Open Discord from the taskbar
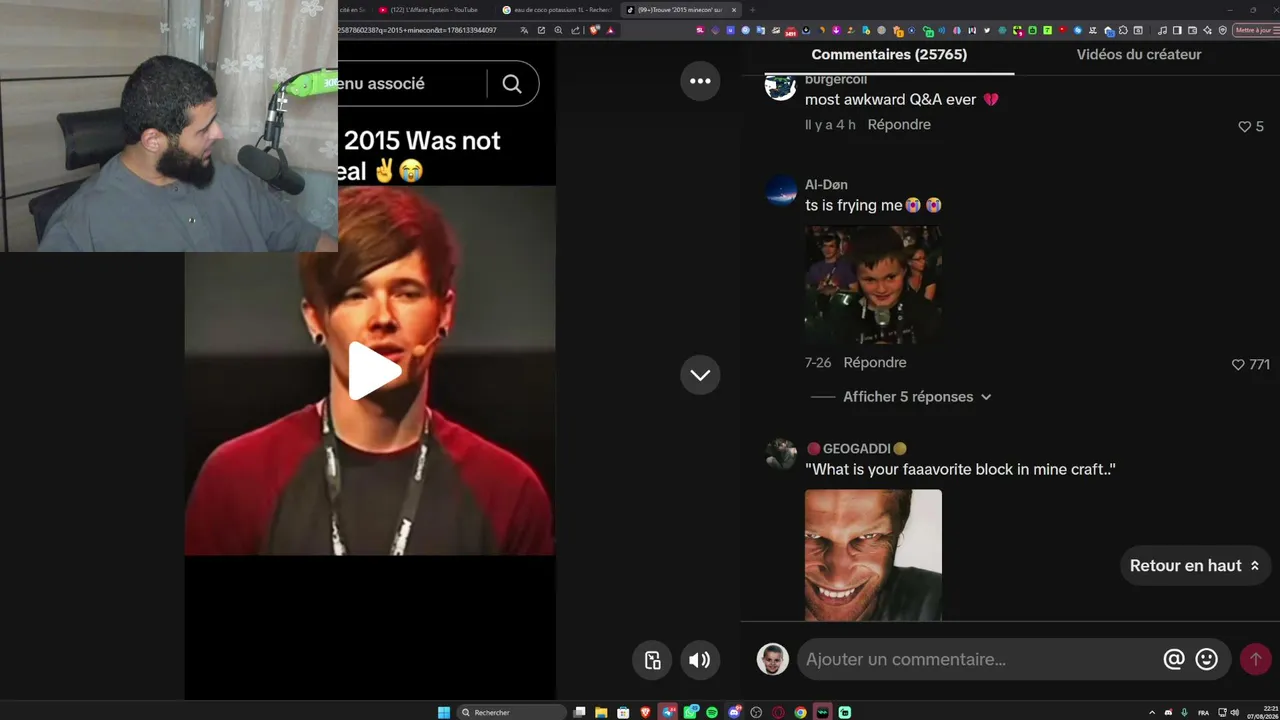The image size is (1280, 720). pos(734,712)
